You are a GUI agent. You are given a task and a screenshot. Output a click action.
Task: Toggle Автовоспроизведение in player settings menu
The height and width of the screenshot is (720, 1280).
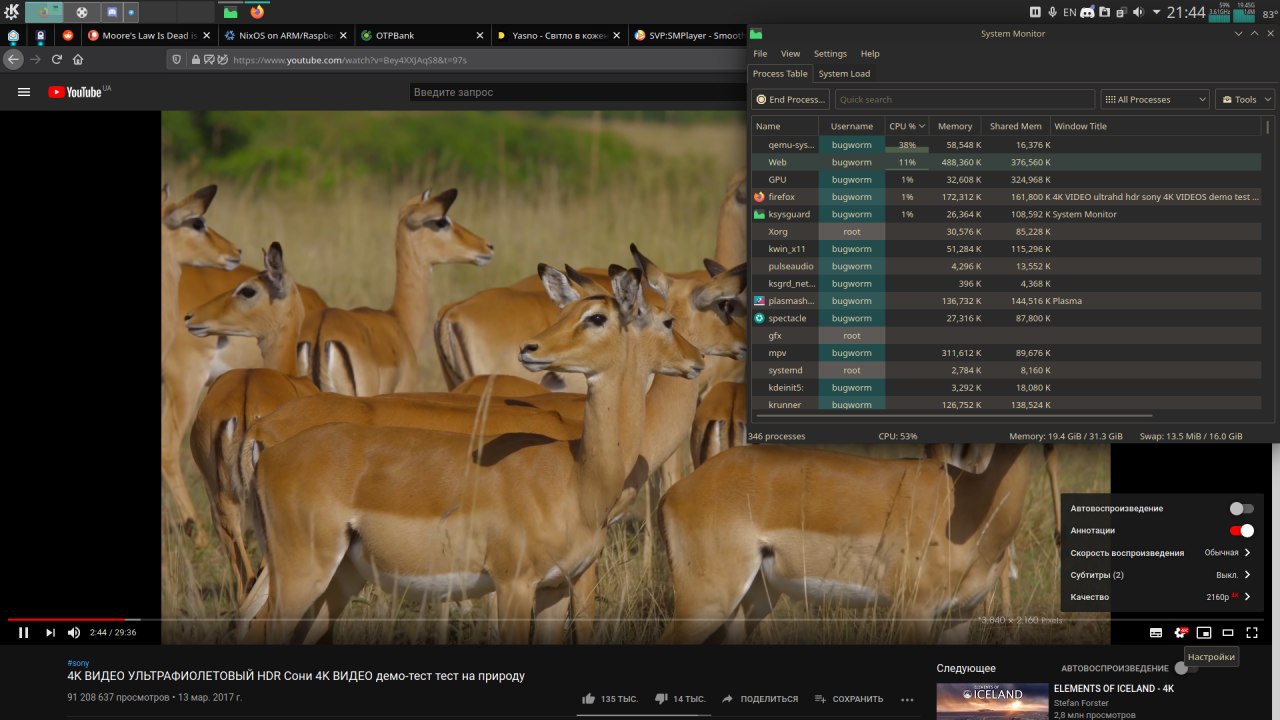(1241, 509)
